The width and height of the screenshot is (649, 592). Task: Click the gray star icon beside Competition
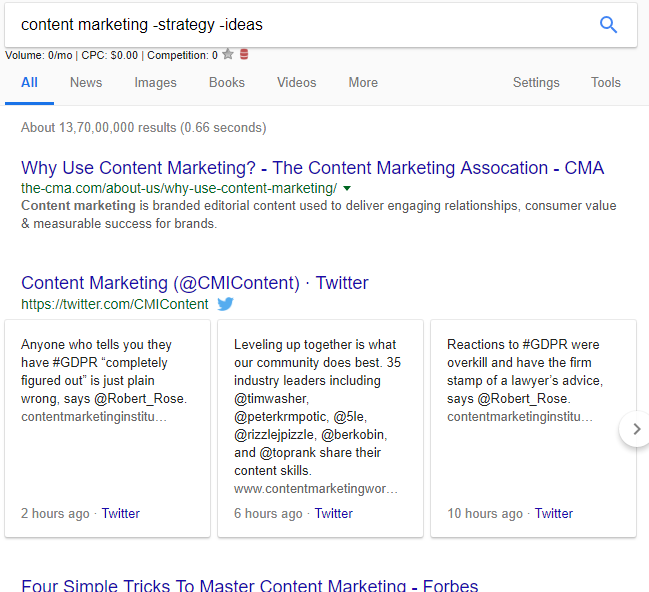coord(228,55)
